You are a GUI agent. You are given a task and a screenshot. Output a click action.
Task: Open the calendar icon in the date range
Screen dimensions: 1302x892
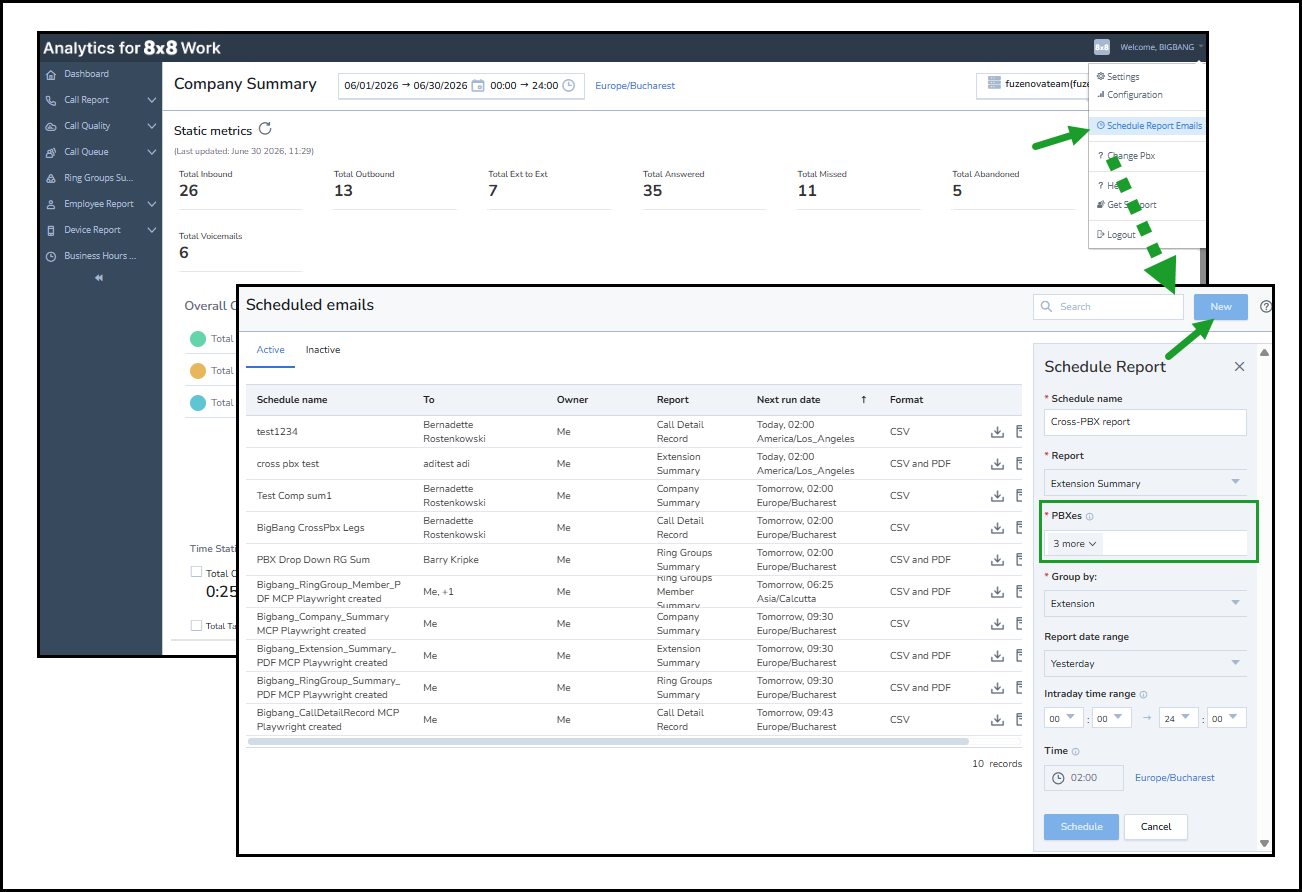point(478,86)
